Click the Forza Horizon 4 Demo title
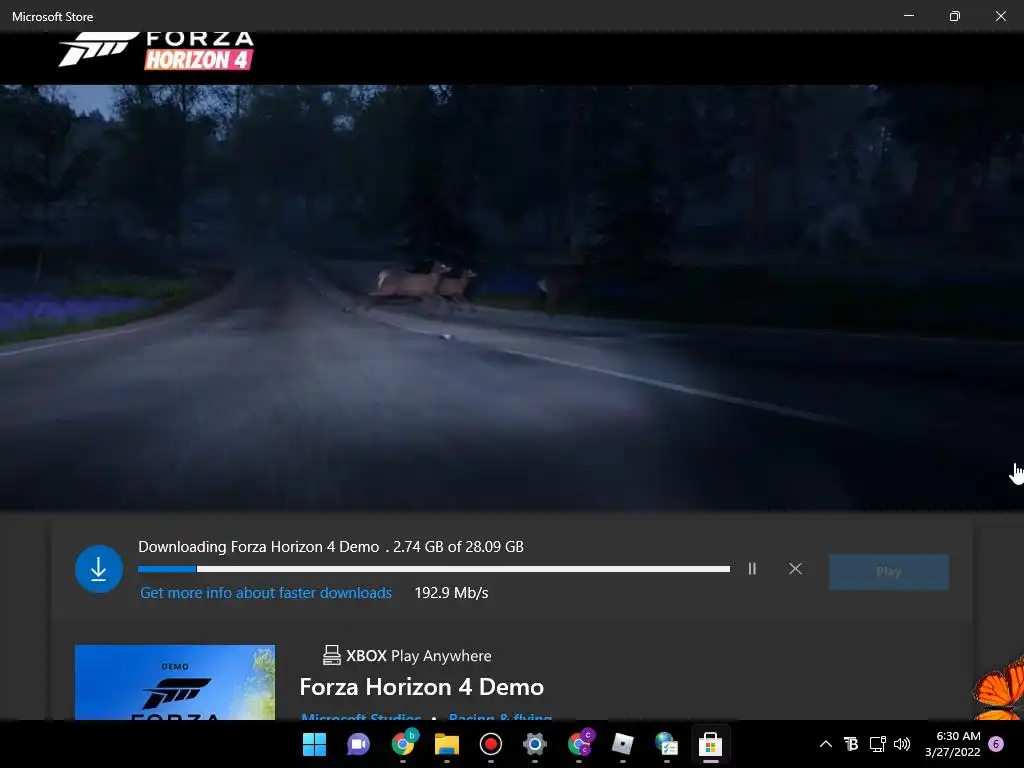 tap(421, 687)
